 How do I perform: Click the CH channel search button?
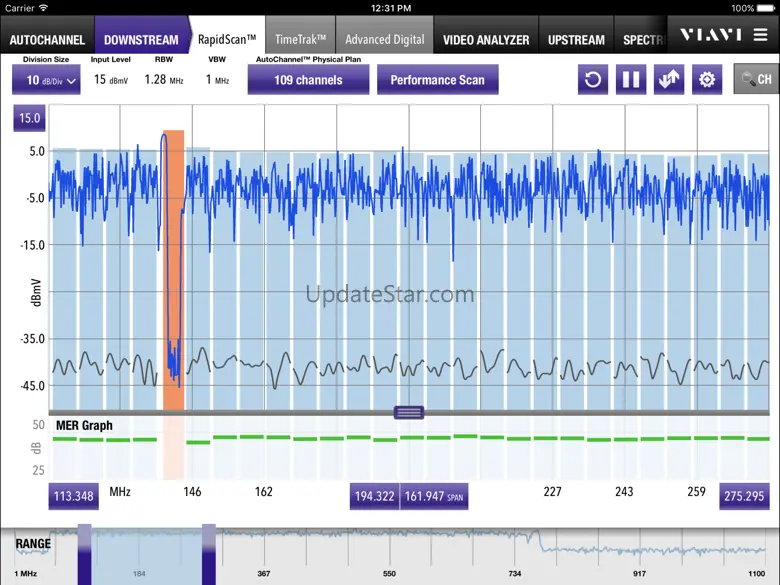[x=755, y=80]
